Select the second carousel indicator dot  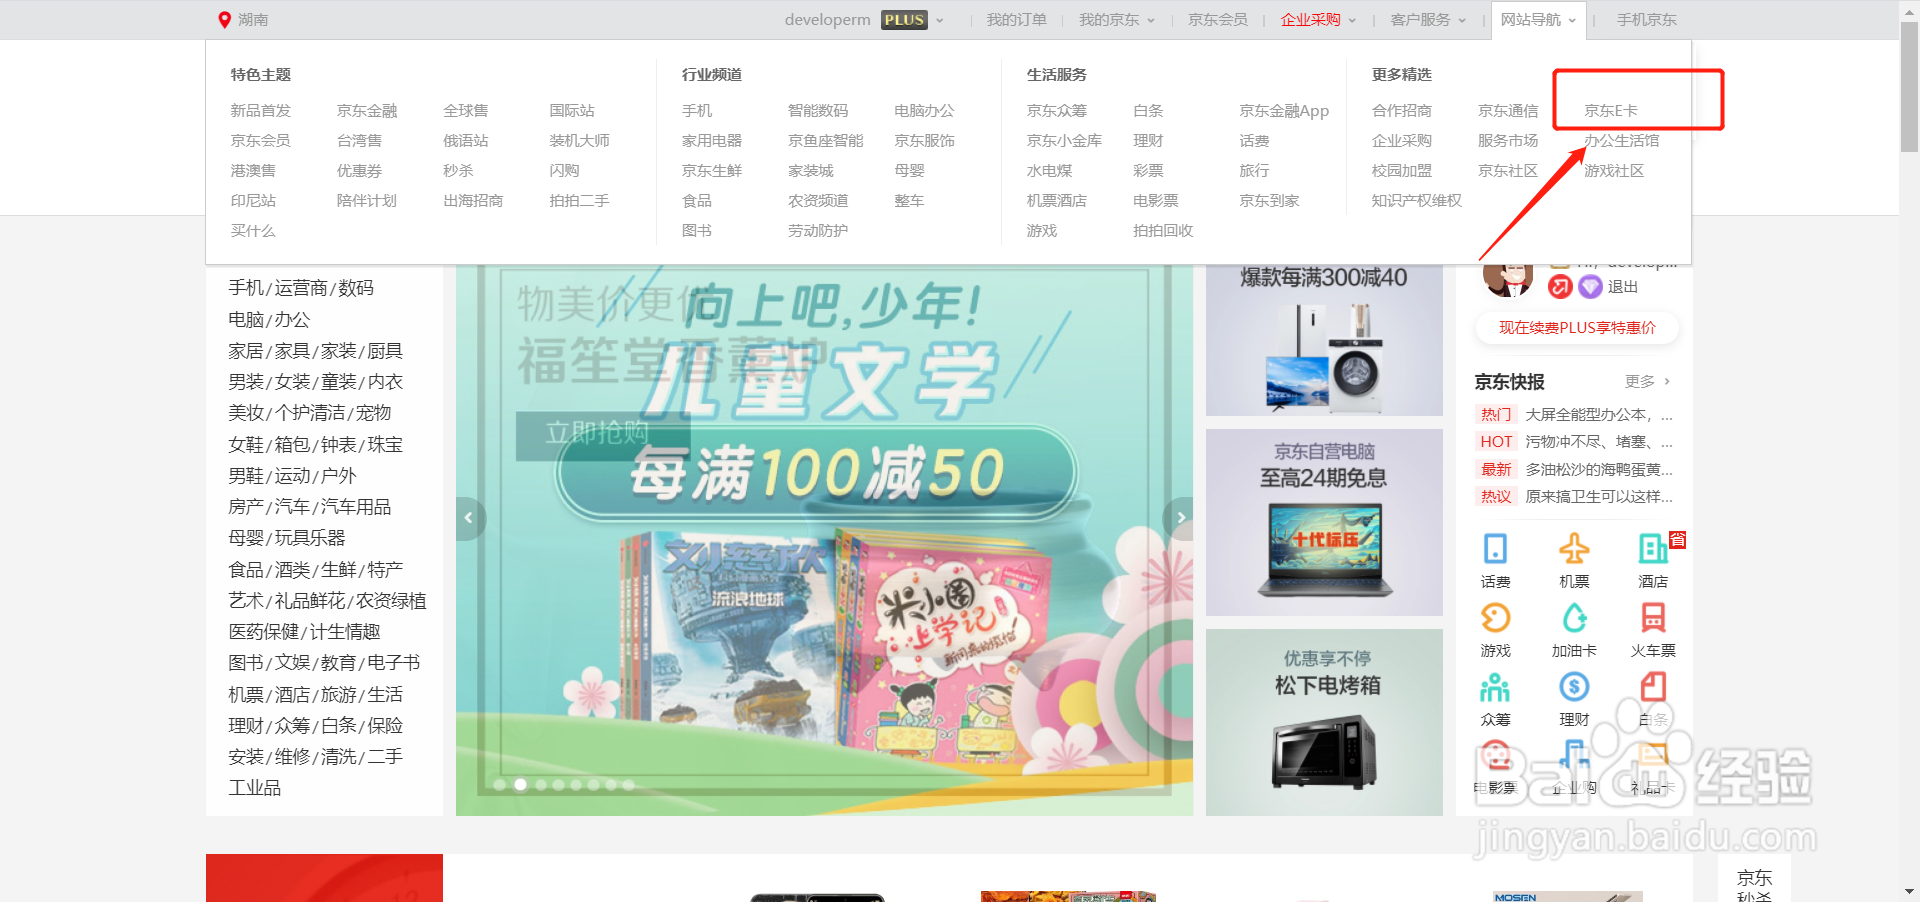tap(520, 785)
